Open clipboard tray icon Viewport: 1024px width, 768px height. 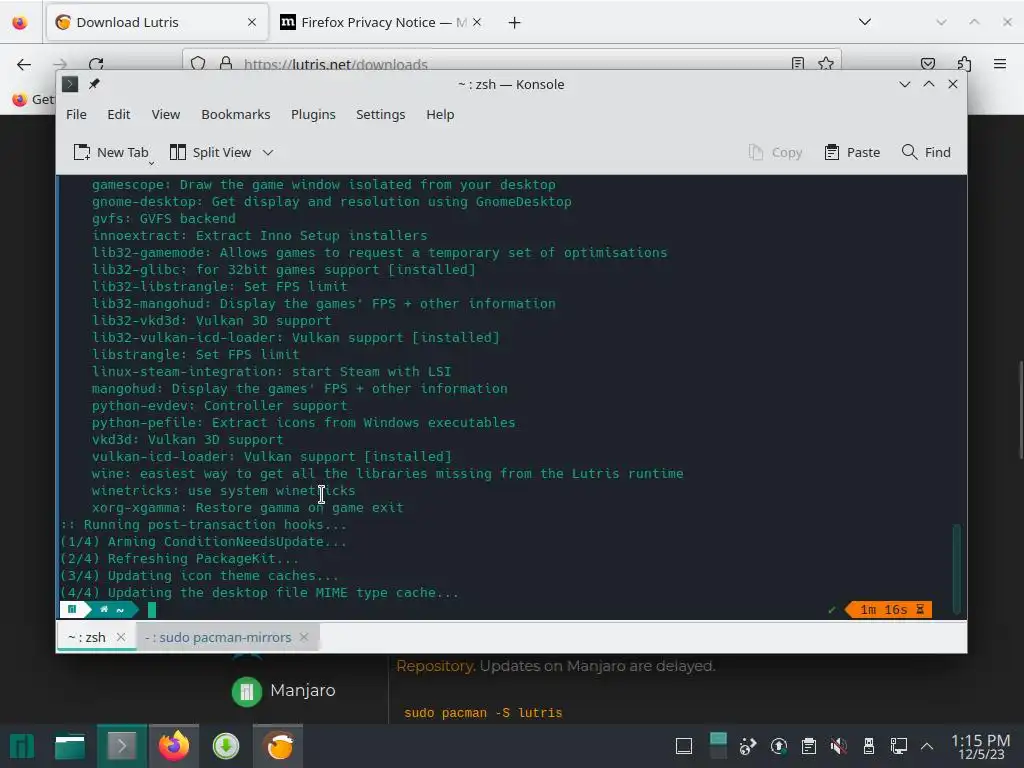(x=808, y=746)
